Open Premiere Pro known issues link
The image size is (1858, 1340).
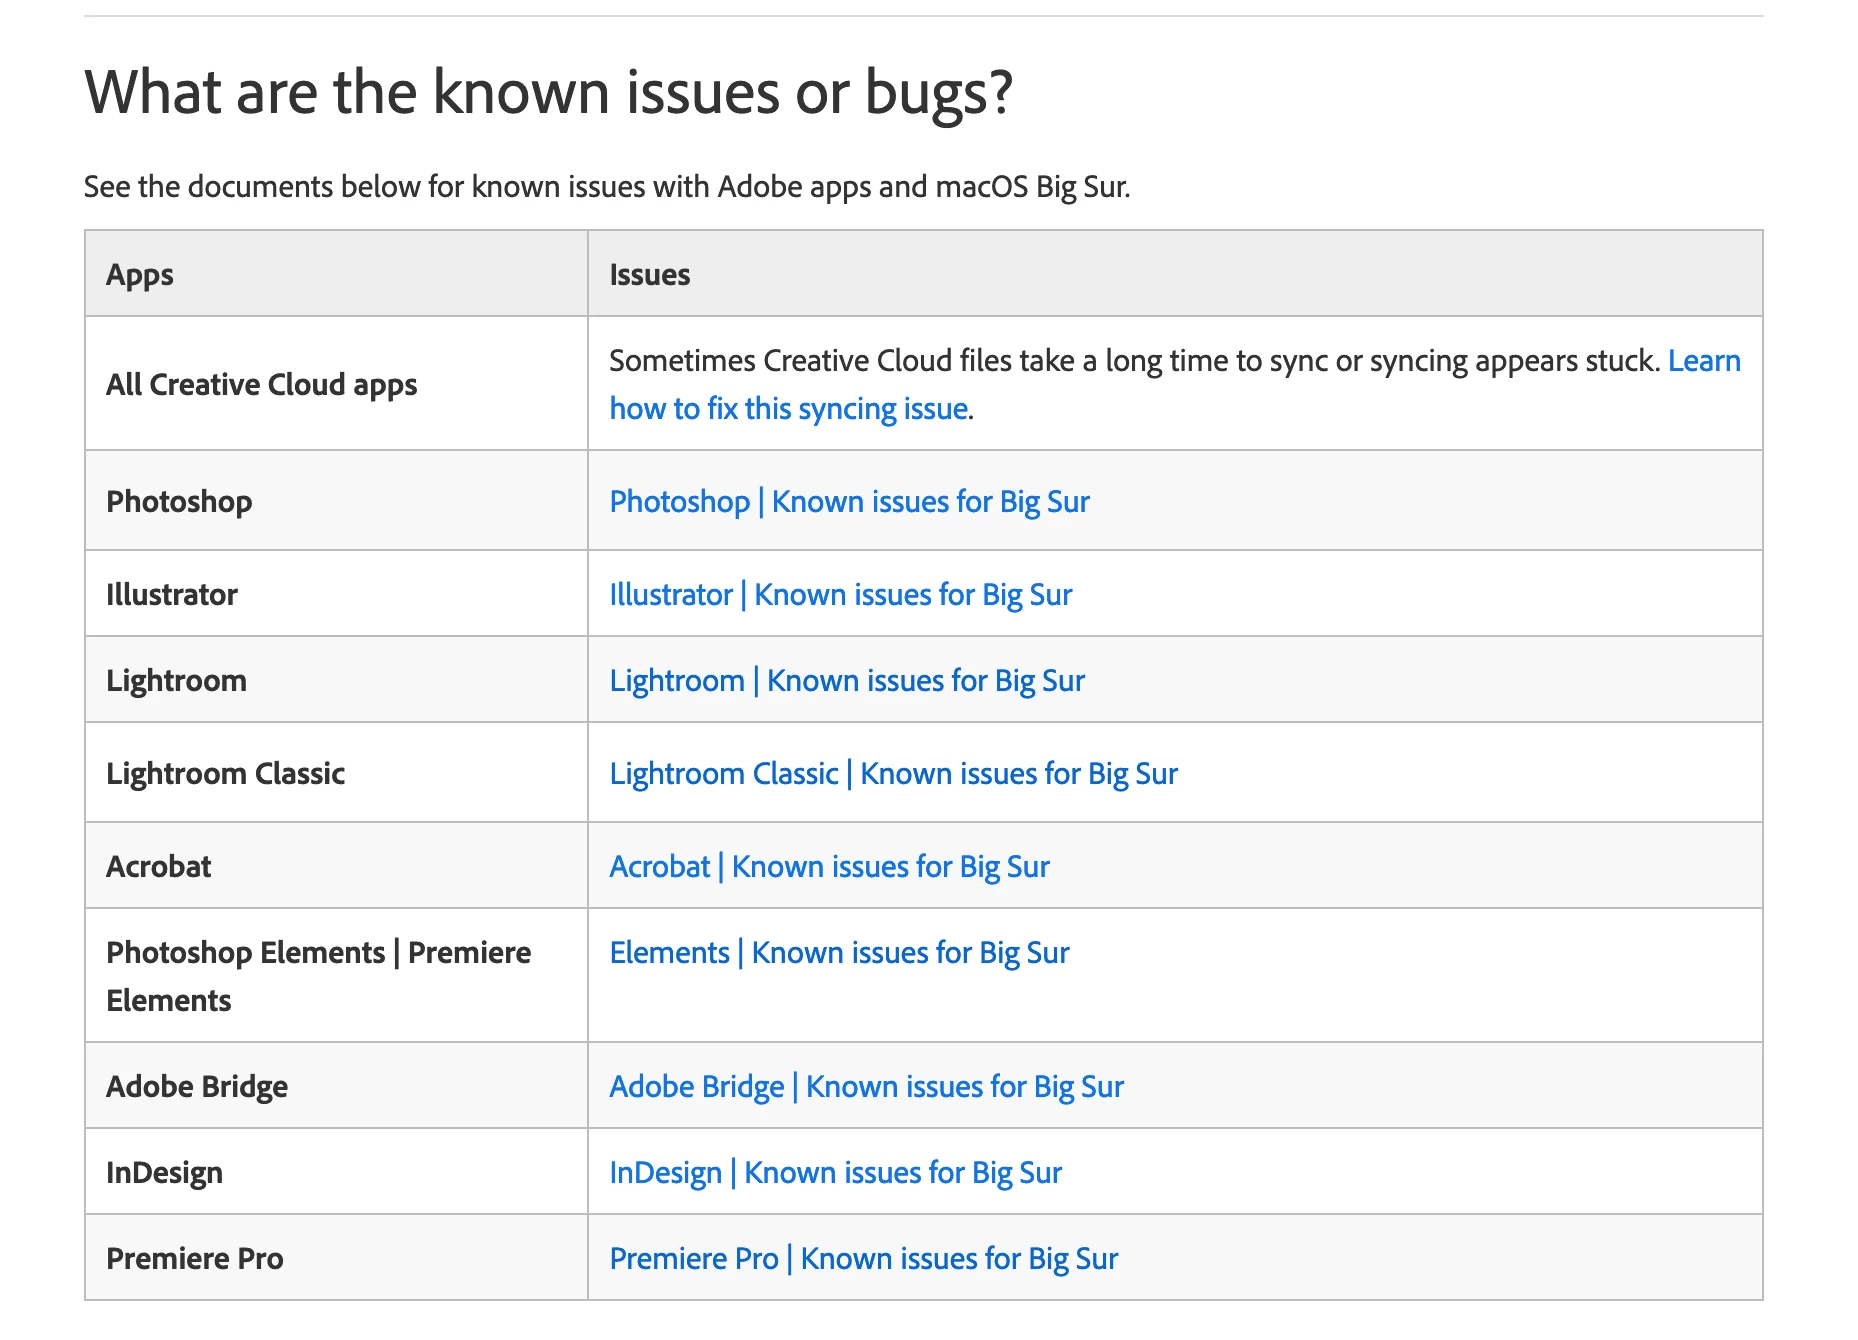tap(864, 1259)
